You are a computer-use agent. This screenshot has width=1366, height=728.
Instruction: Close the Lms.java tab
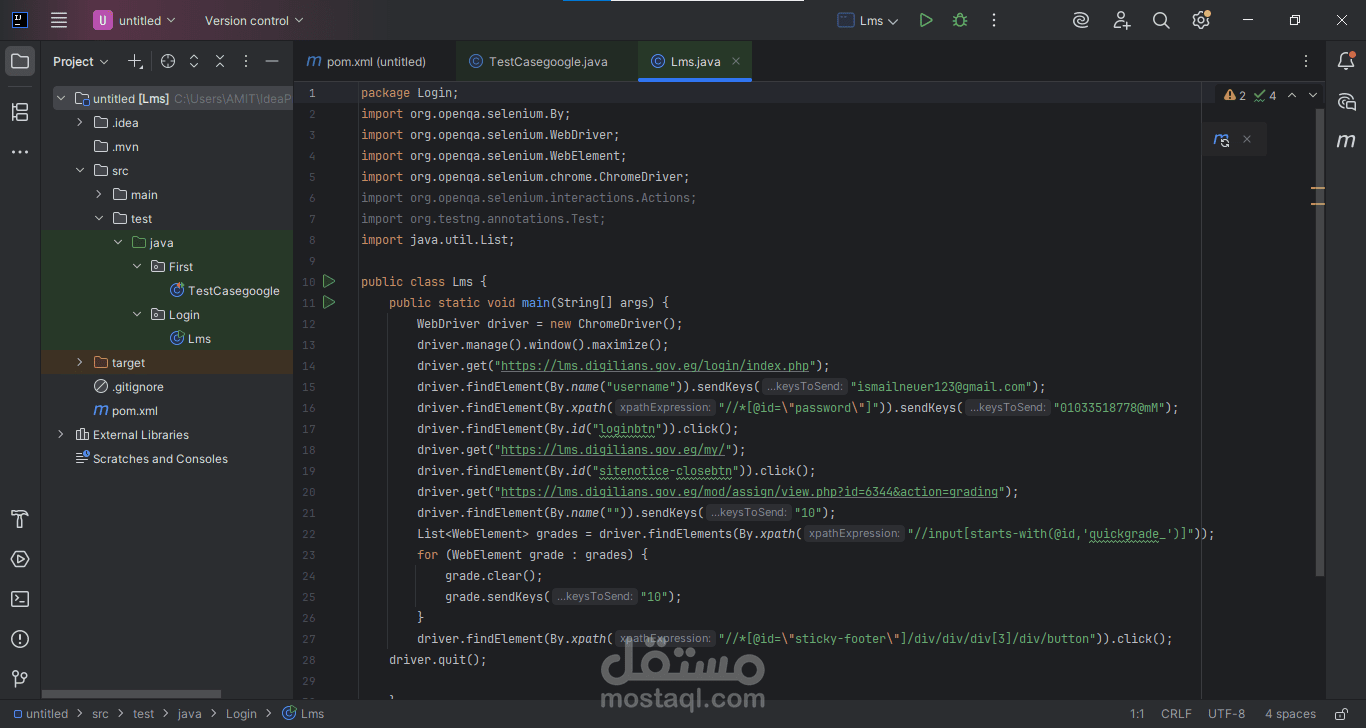(736, 62)
